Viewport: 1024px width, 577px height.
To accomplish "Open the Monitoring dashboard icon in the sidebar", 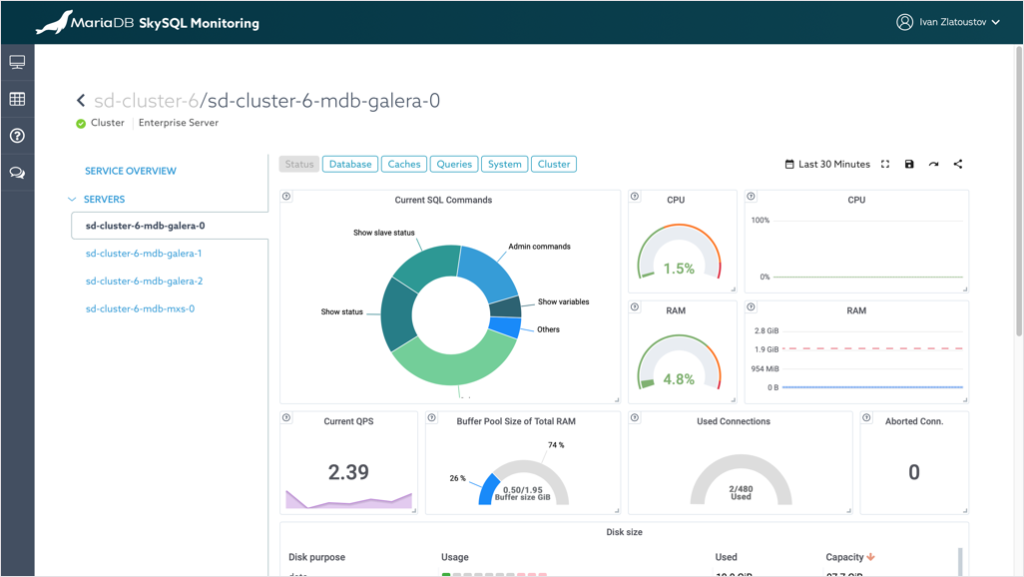I will pyautogui.click(x=16, y=61).
